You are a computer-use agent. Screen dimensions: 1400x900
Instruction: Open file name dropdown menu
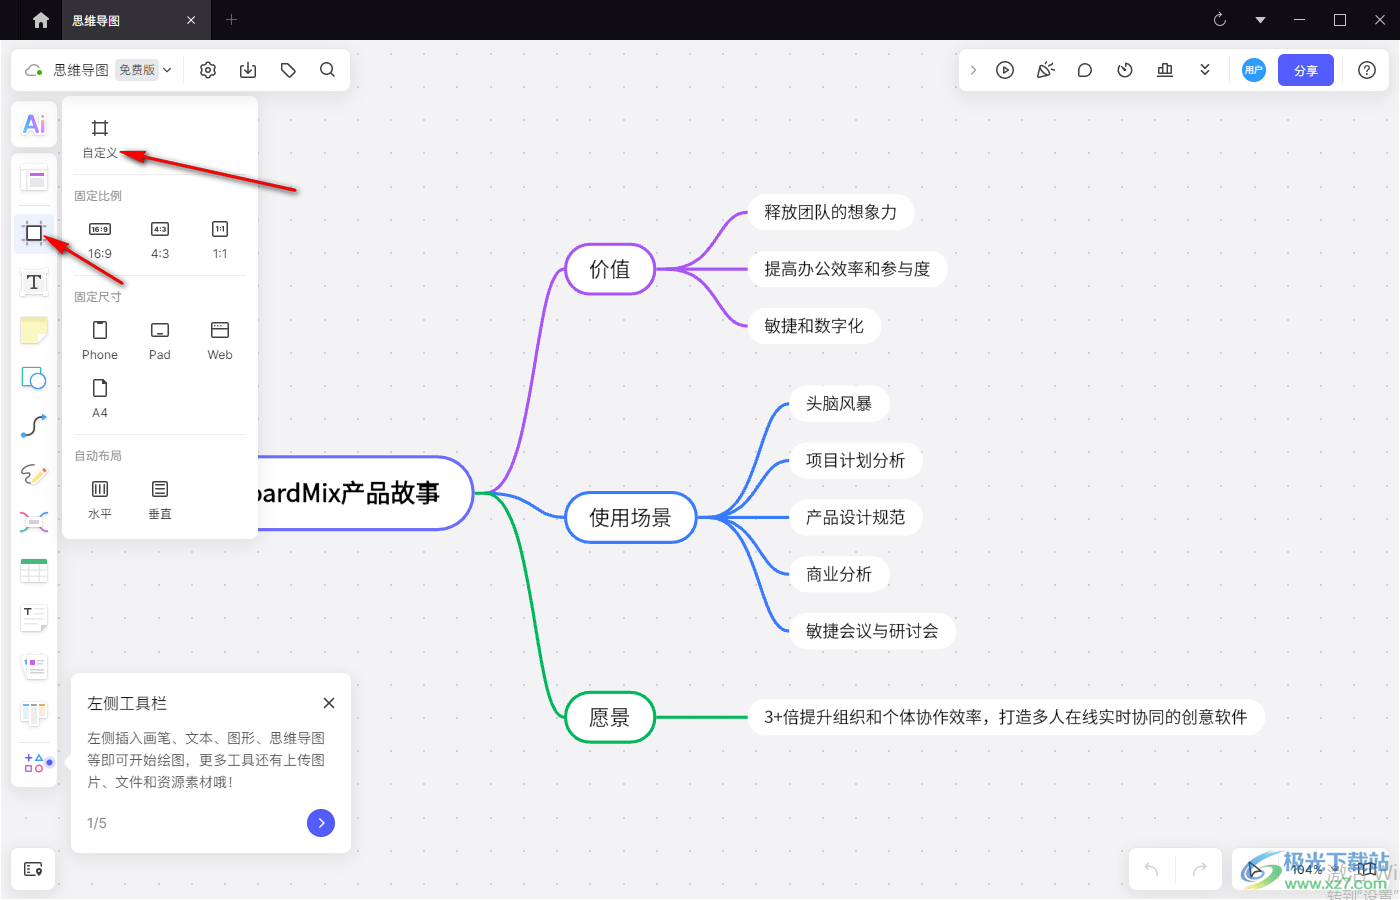click(x=167, y=70)
